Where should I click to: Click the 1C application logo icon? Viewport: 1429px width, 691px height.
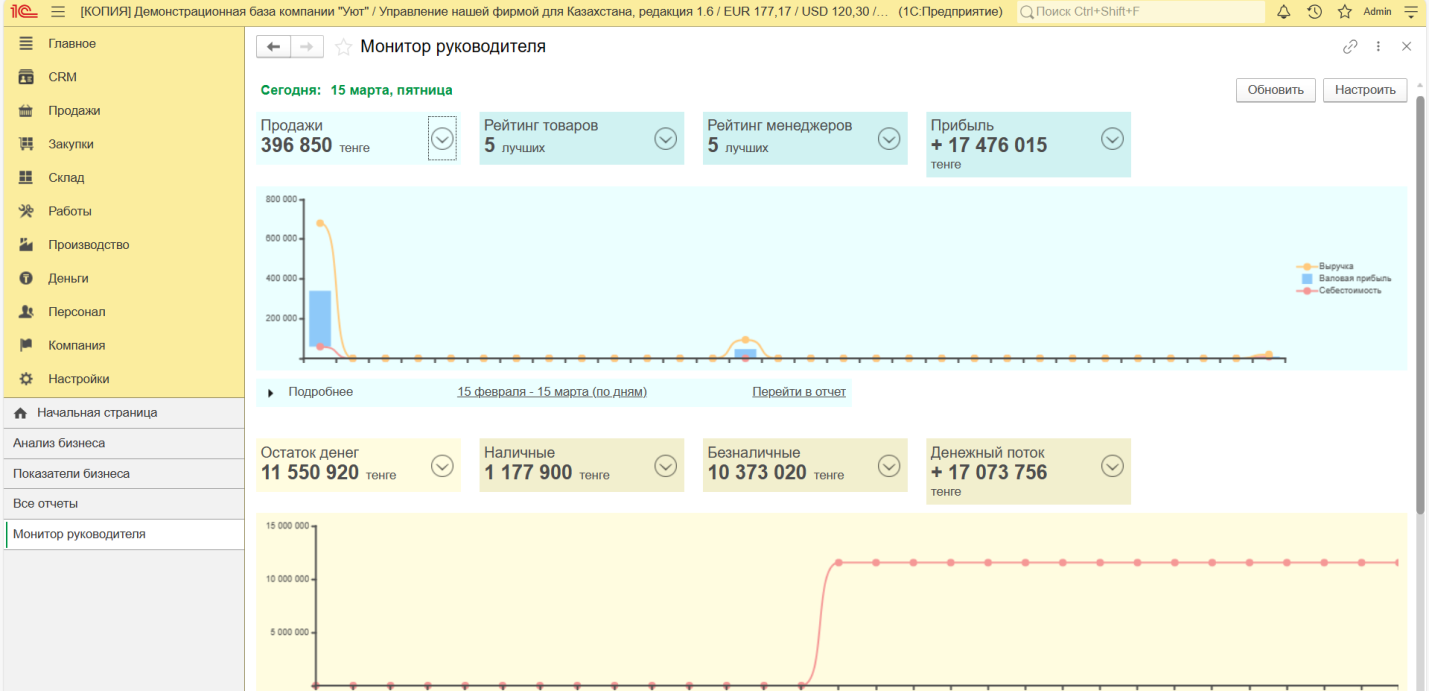tap(23, 12)
